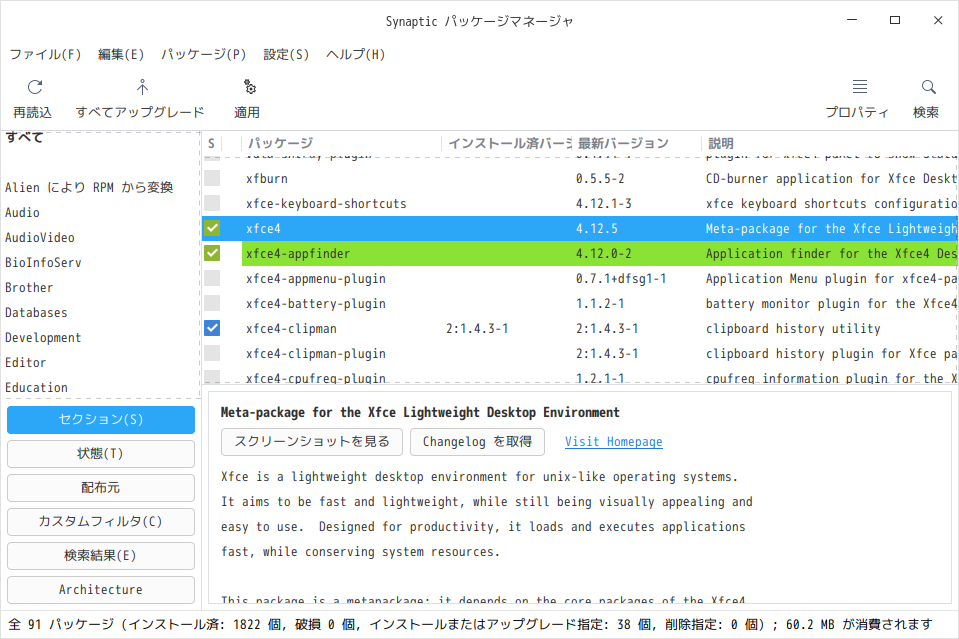Click the カスタムフィルタ(C) button

(x=101, y=522)
